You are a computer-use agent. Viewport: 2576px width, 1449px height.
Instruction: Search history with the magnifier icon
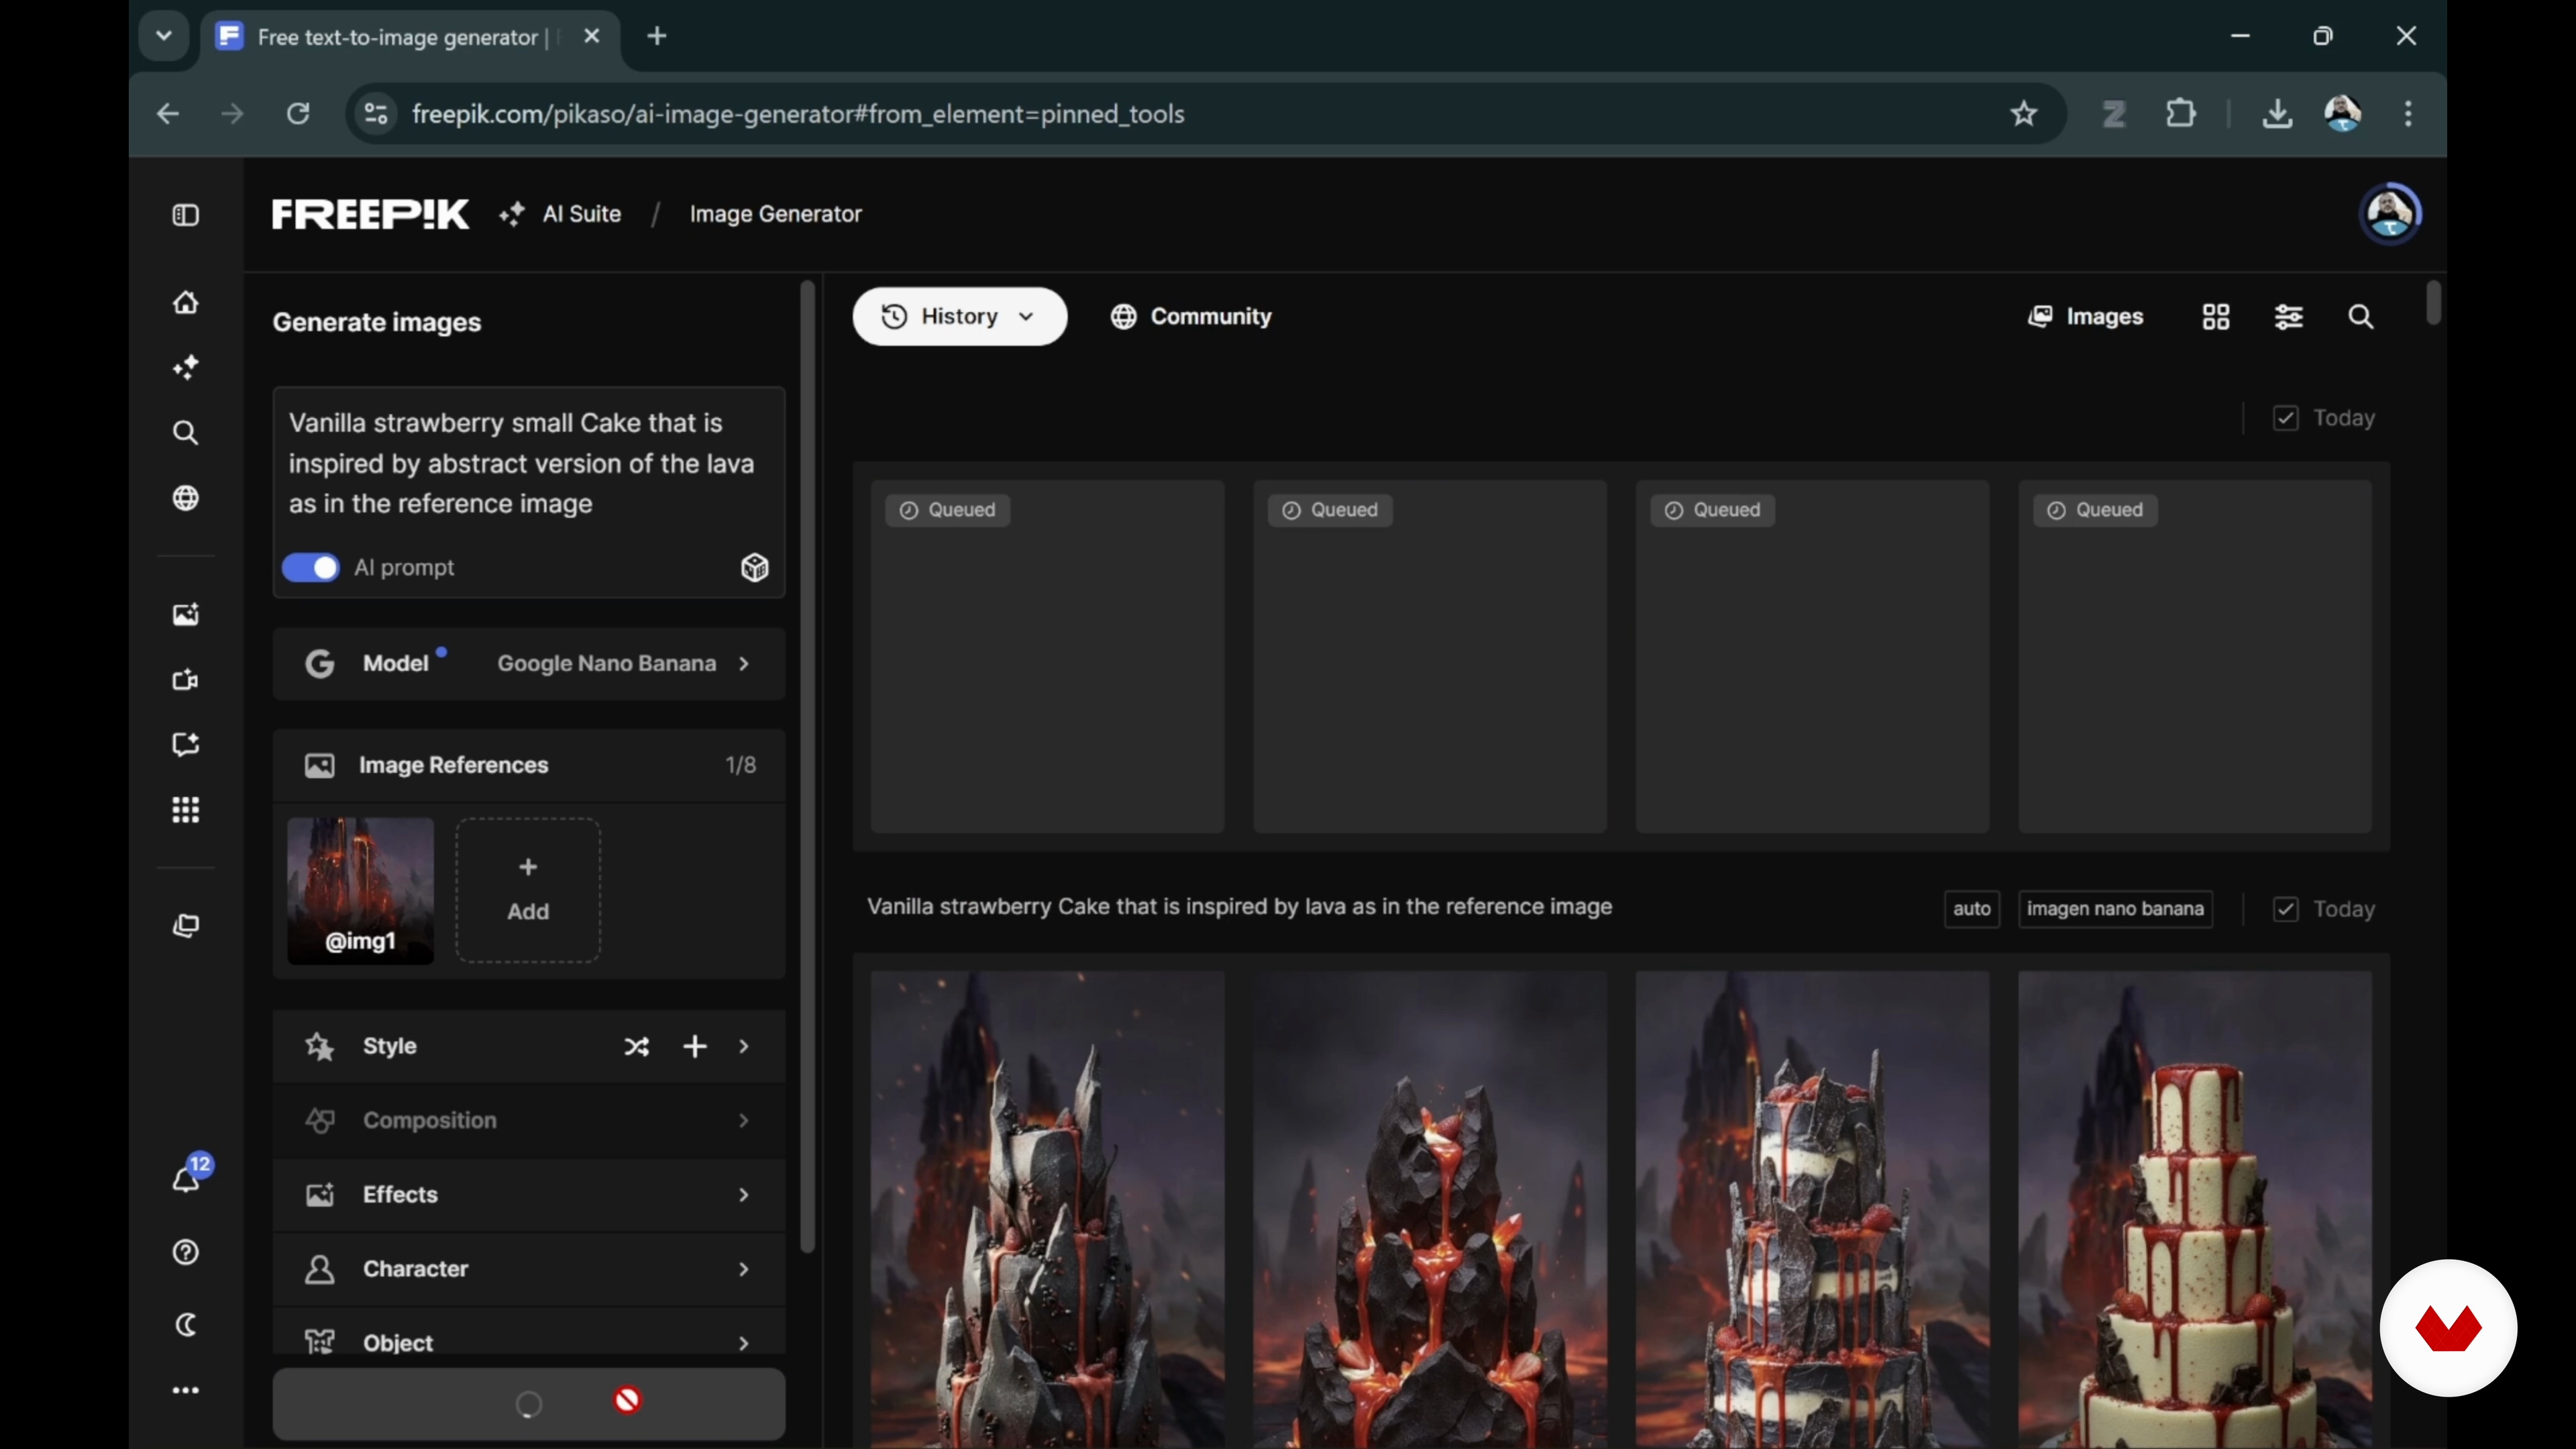(2361, 317)
